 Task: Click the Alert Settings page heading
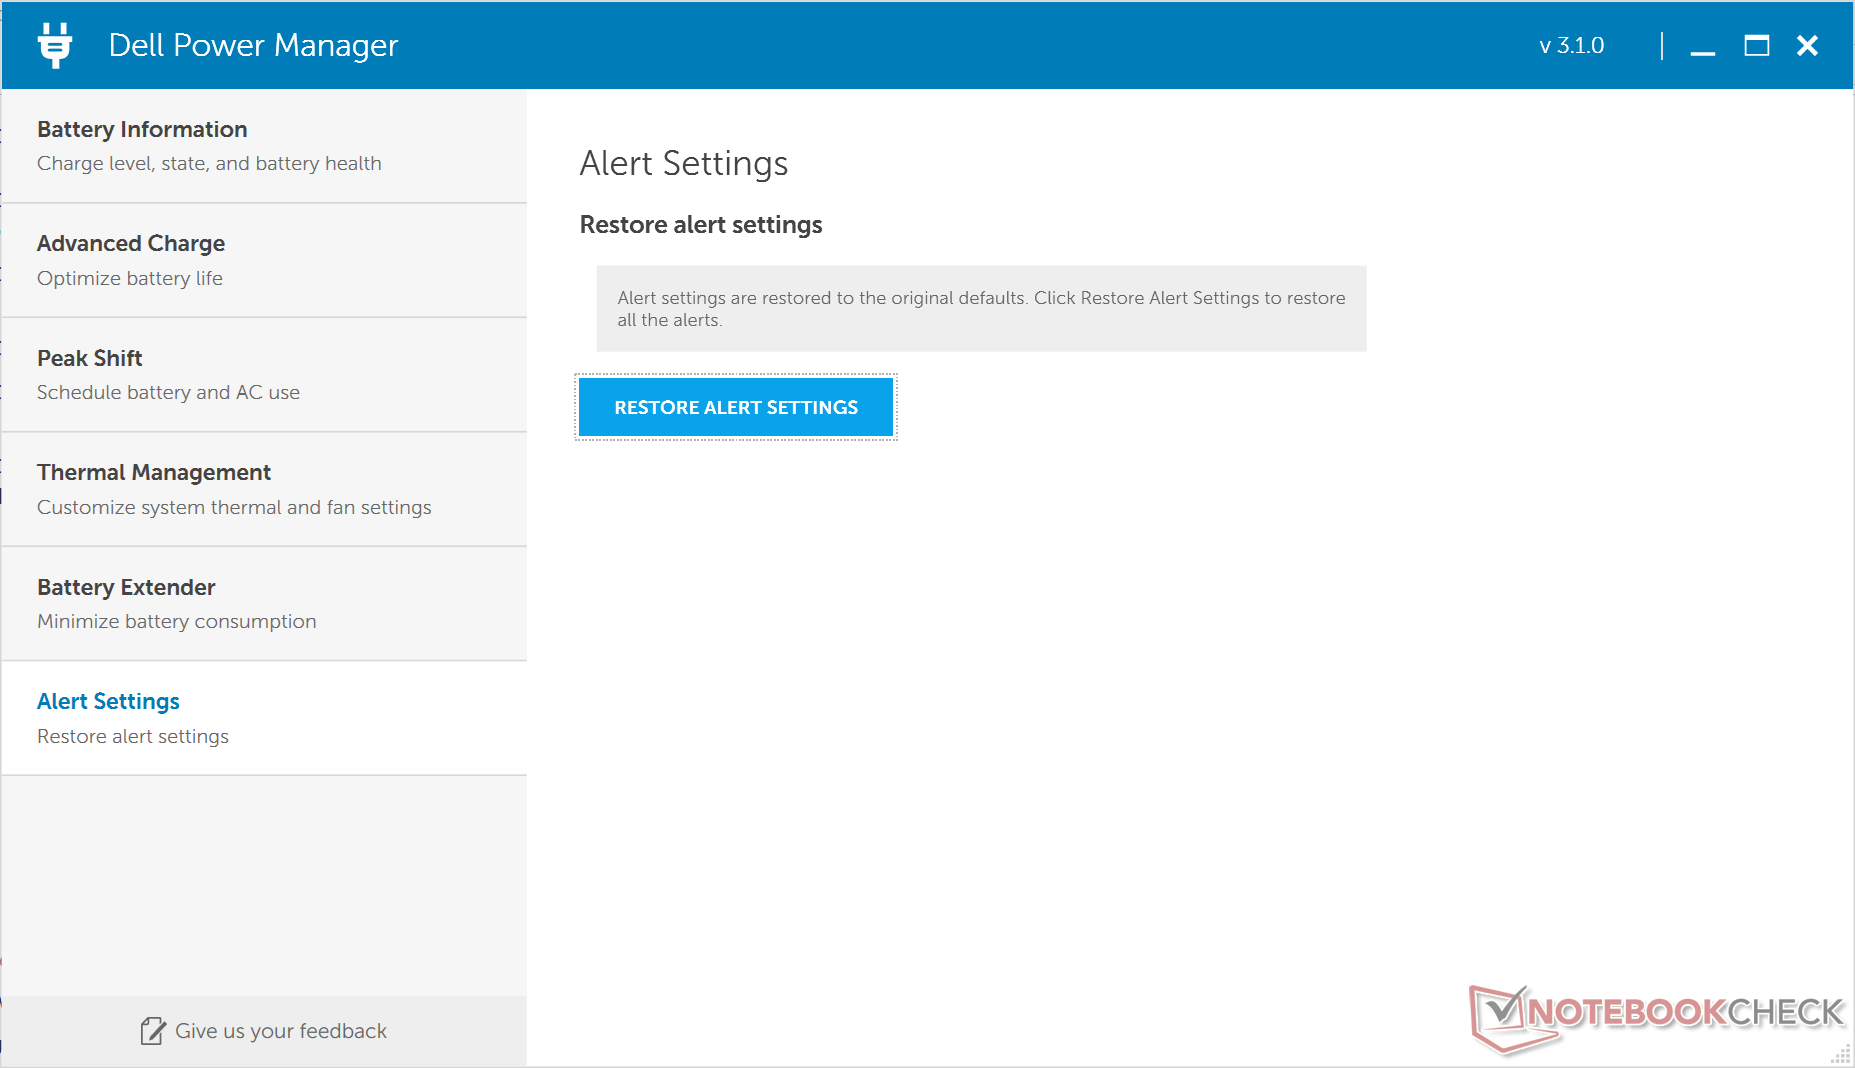pyautogui.click(x=684, y=163)
